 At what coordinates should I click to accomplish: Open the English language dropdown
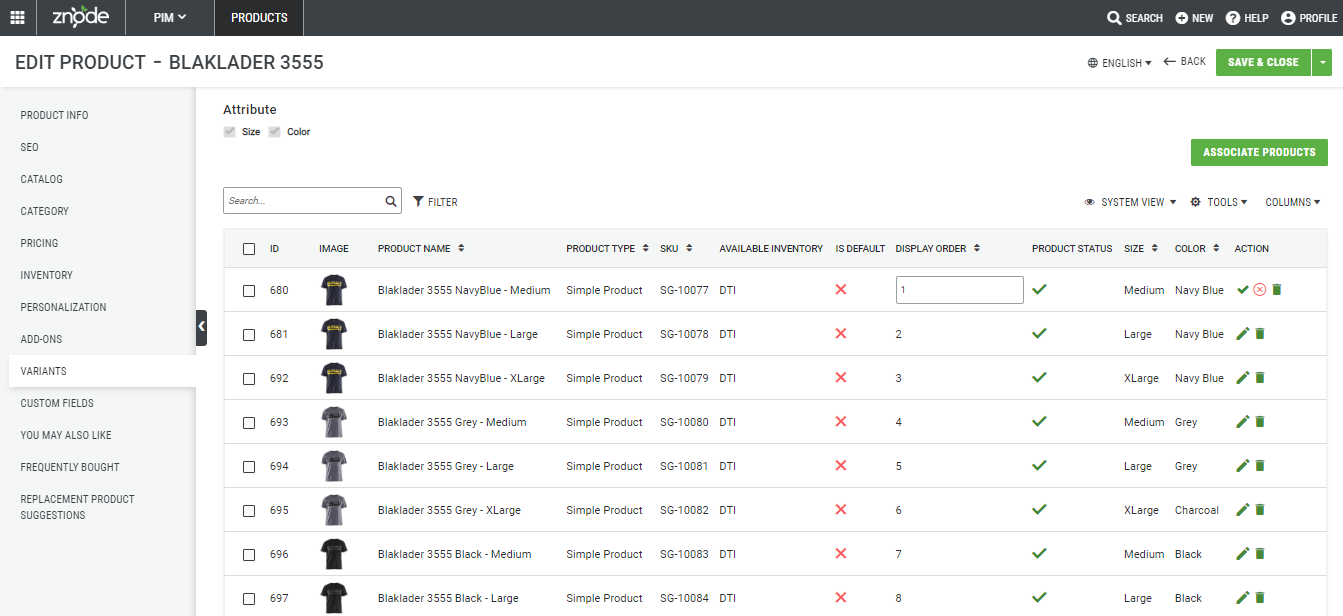click(x=1119, y=63)
